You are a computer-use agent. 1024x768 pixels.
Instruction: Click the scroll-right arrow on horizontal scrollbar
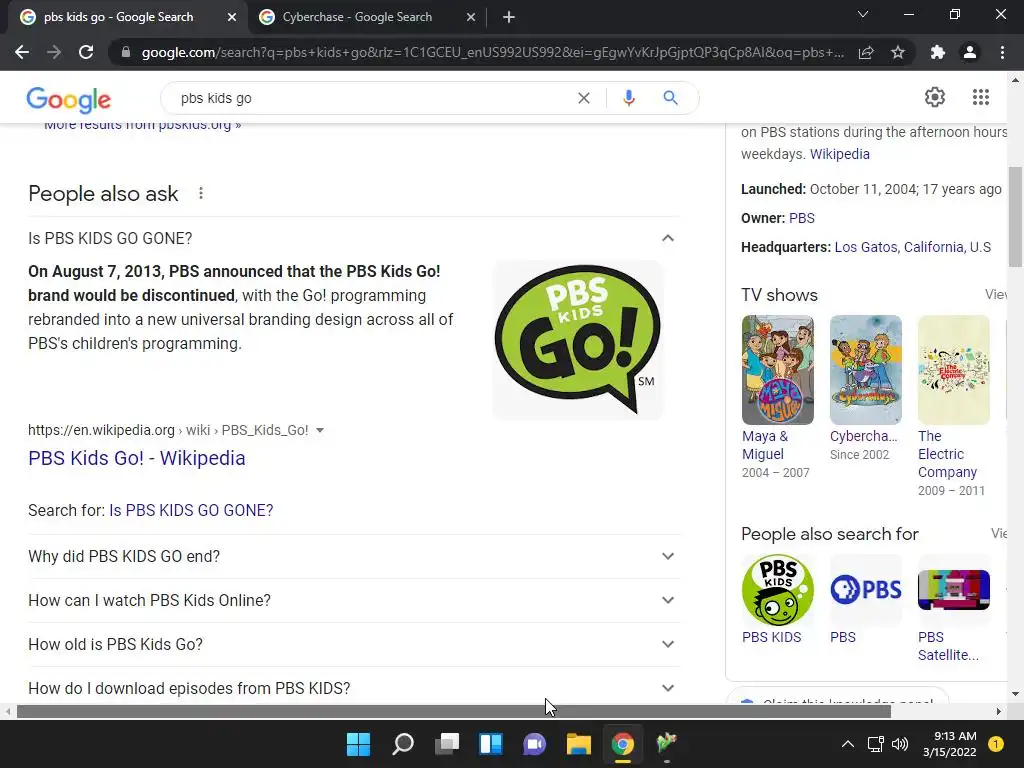click(x=999, y=711)
